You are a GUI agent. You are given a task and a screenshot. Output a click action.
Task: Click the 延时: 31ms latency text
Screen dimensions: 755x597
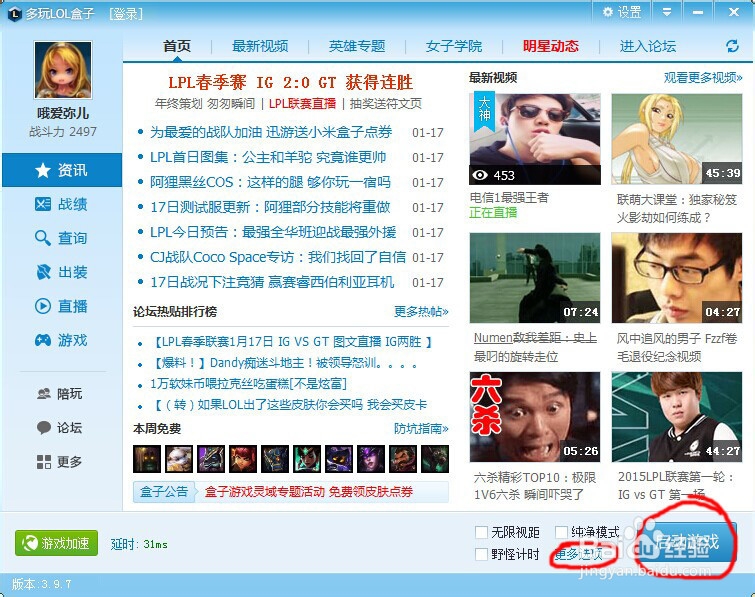(139, 544)
